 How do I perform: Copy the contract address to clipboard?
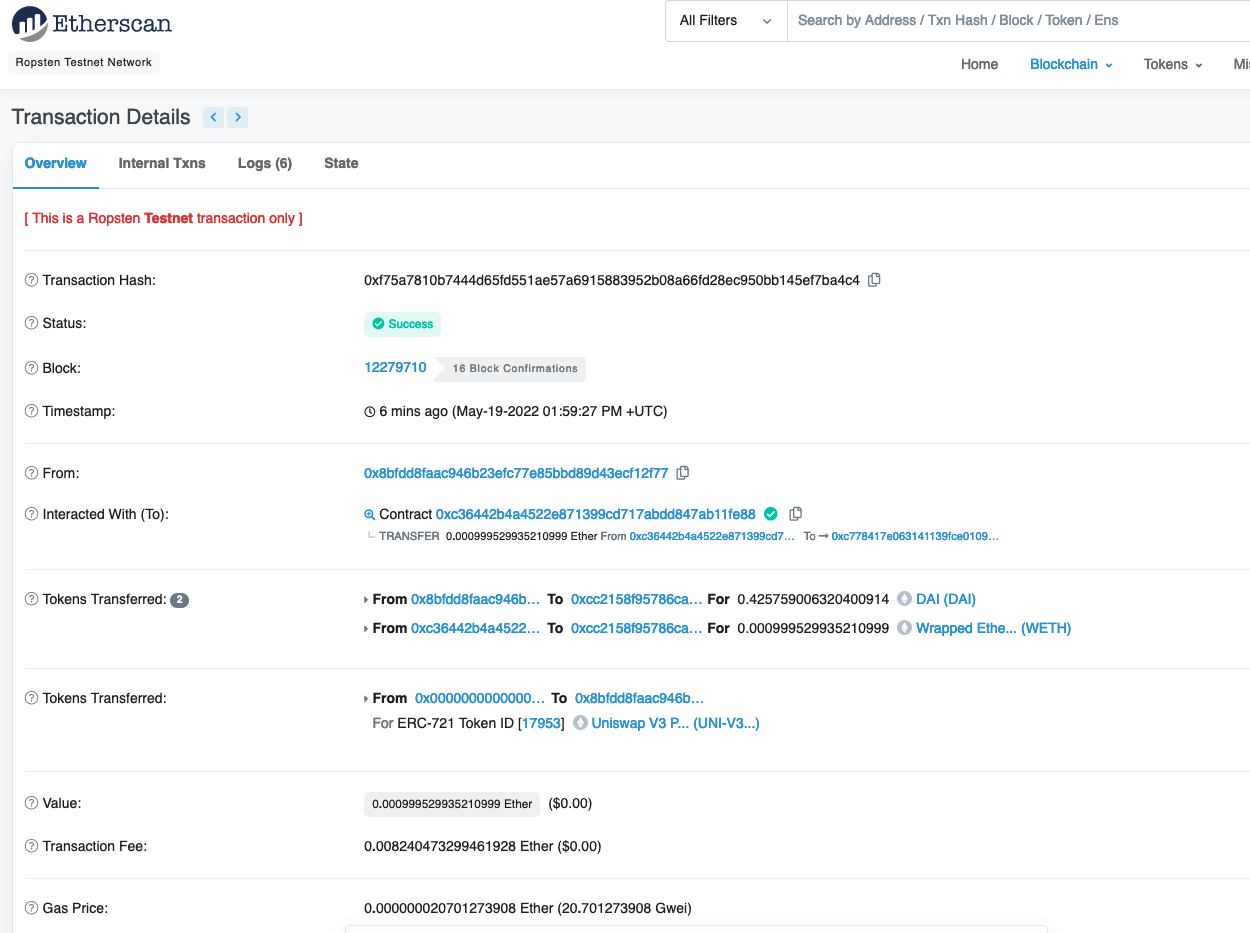[x=796, y=514]
